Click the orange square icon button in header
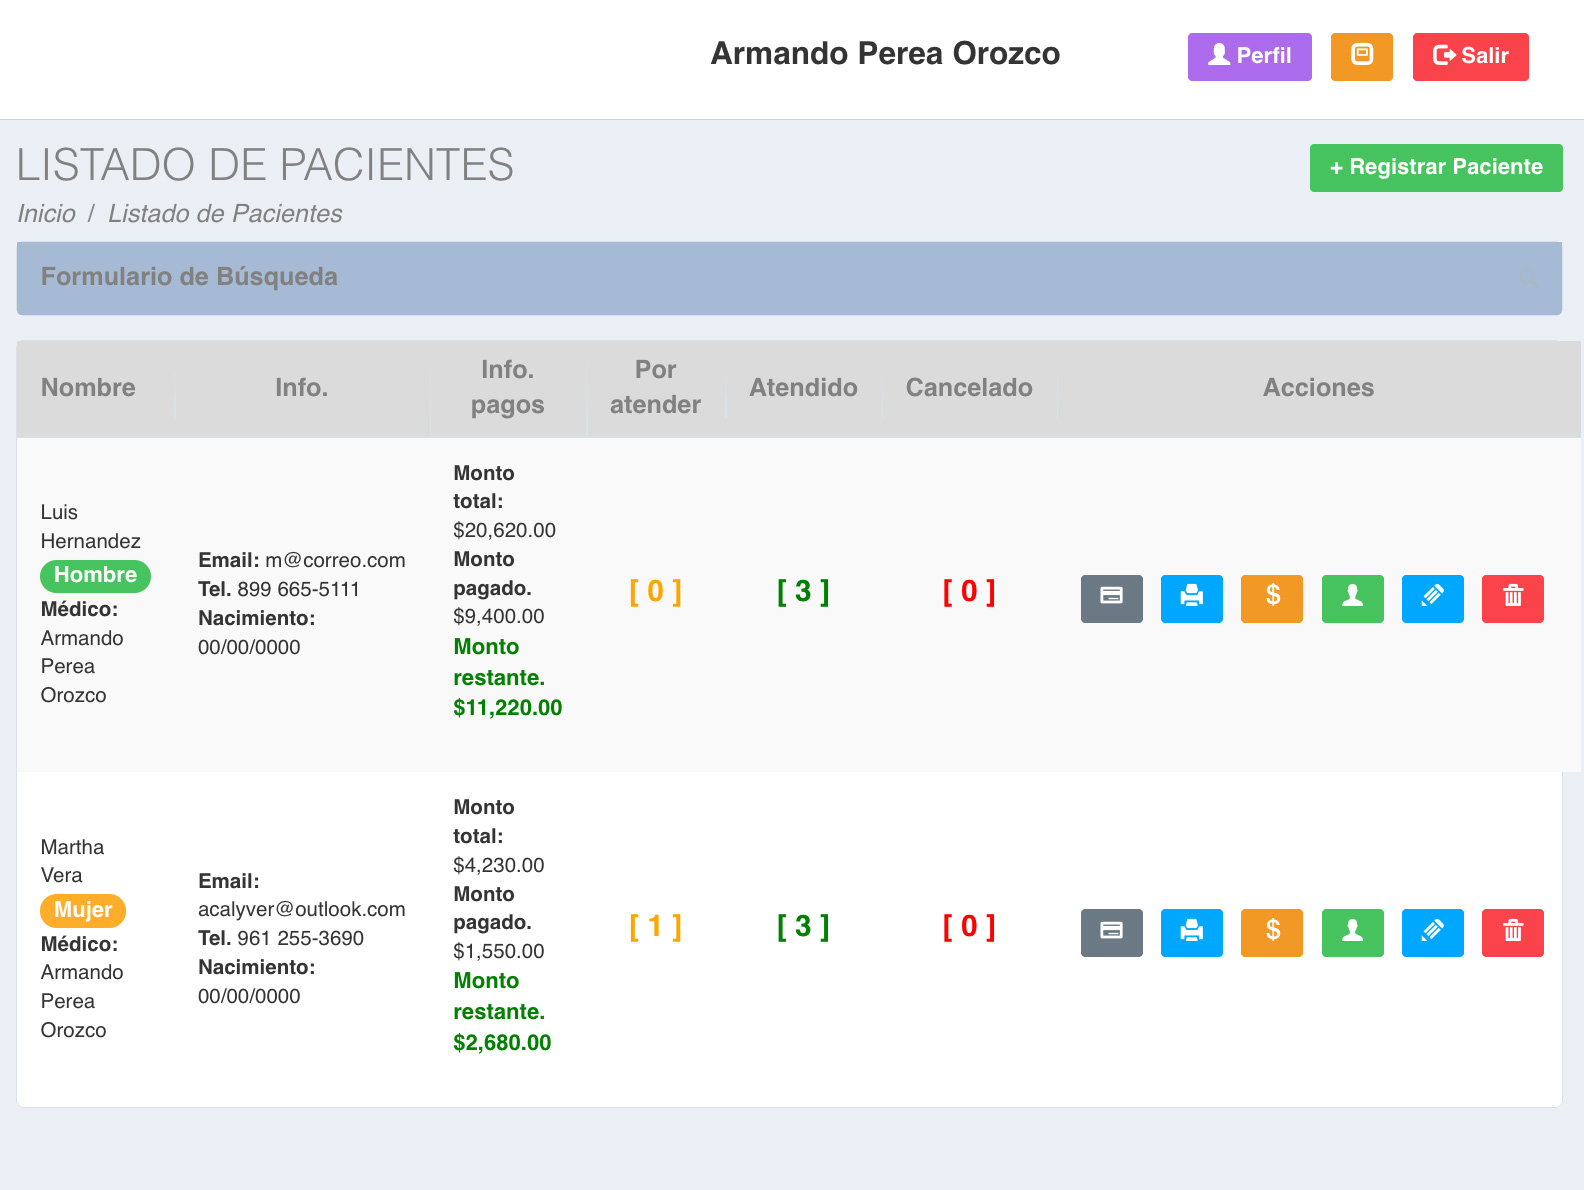 tap(1361, 56)
